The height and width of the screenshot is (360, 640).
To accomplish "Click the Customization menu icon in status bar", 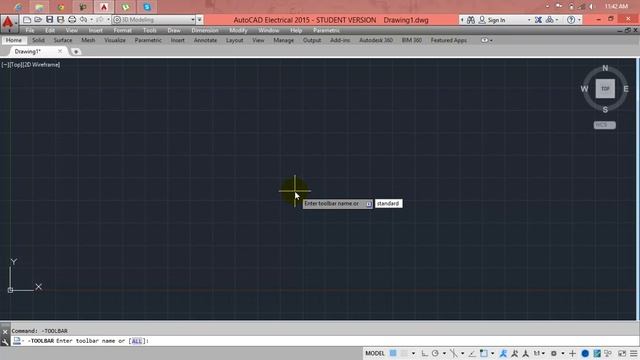I will (633, 353).
